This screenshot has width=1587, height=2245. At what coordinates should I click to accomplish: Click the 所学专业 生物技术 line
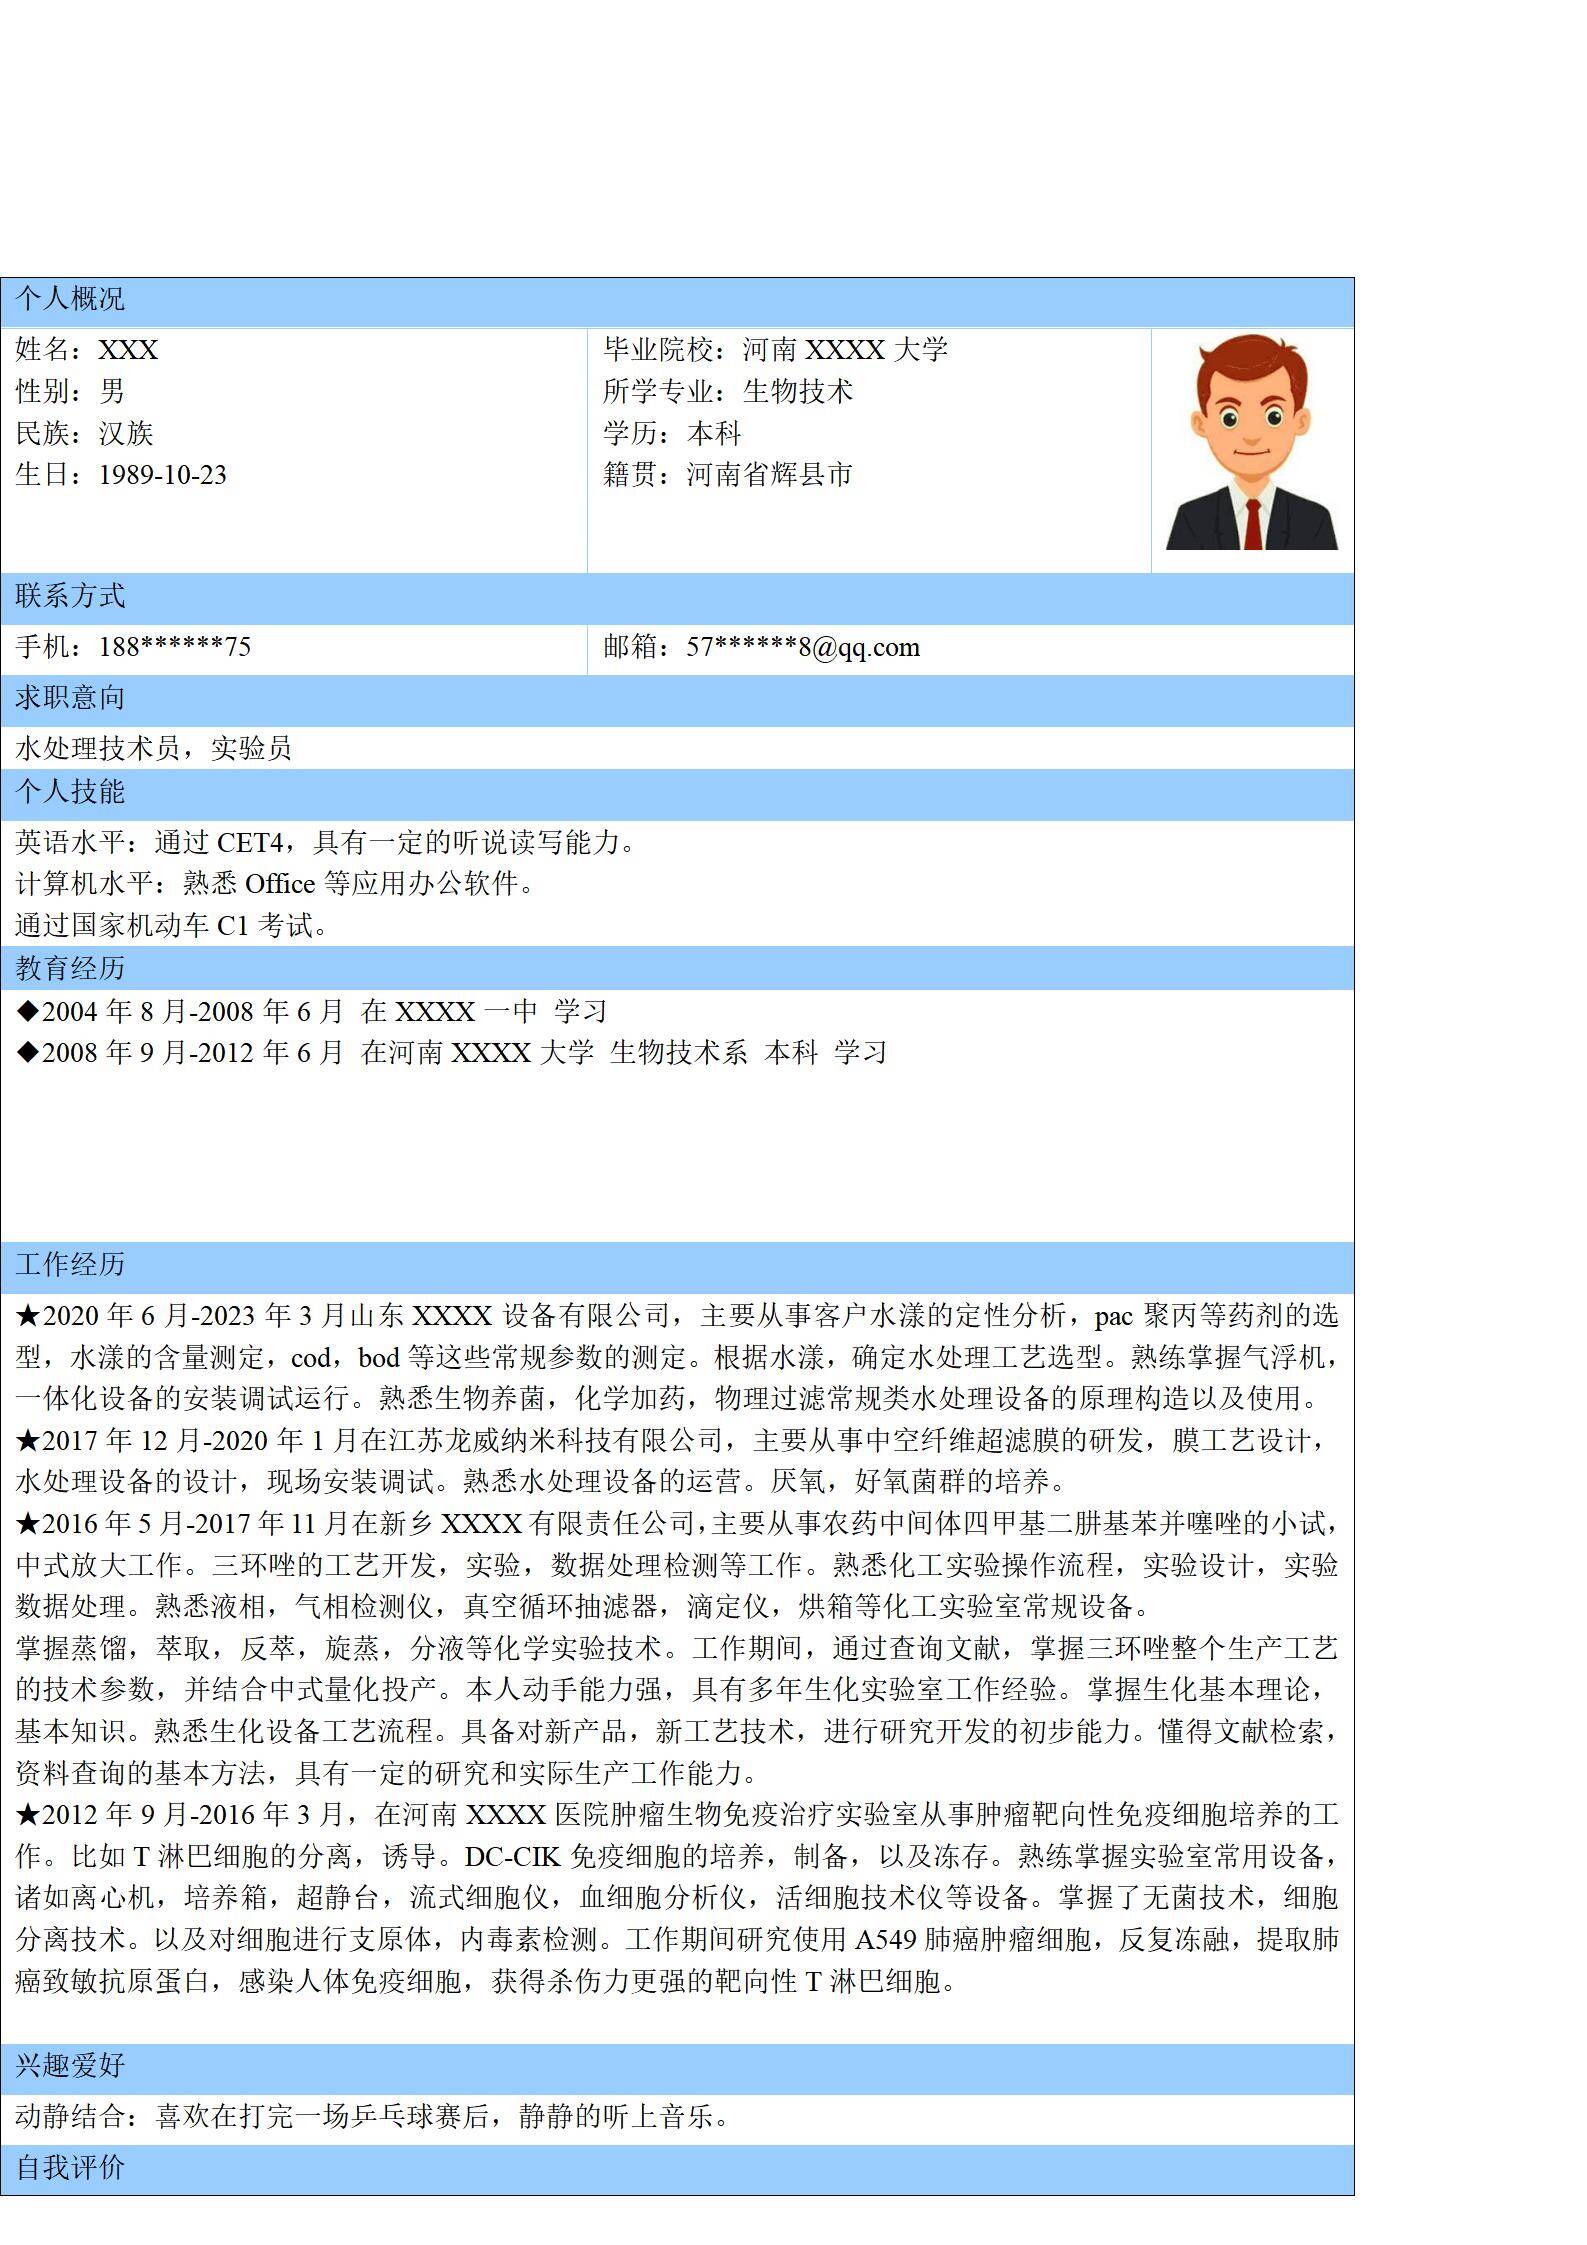pos(727,391)
